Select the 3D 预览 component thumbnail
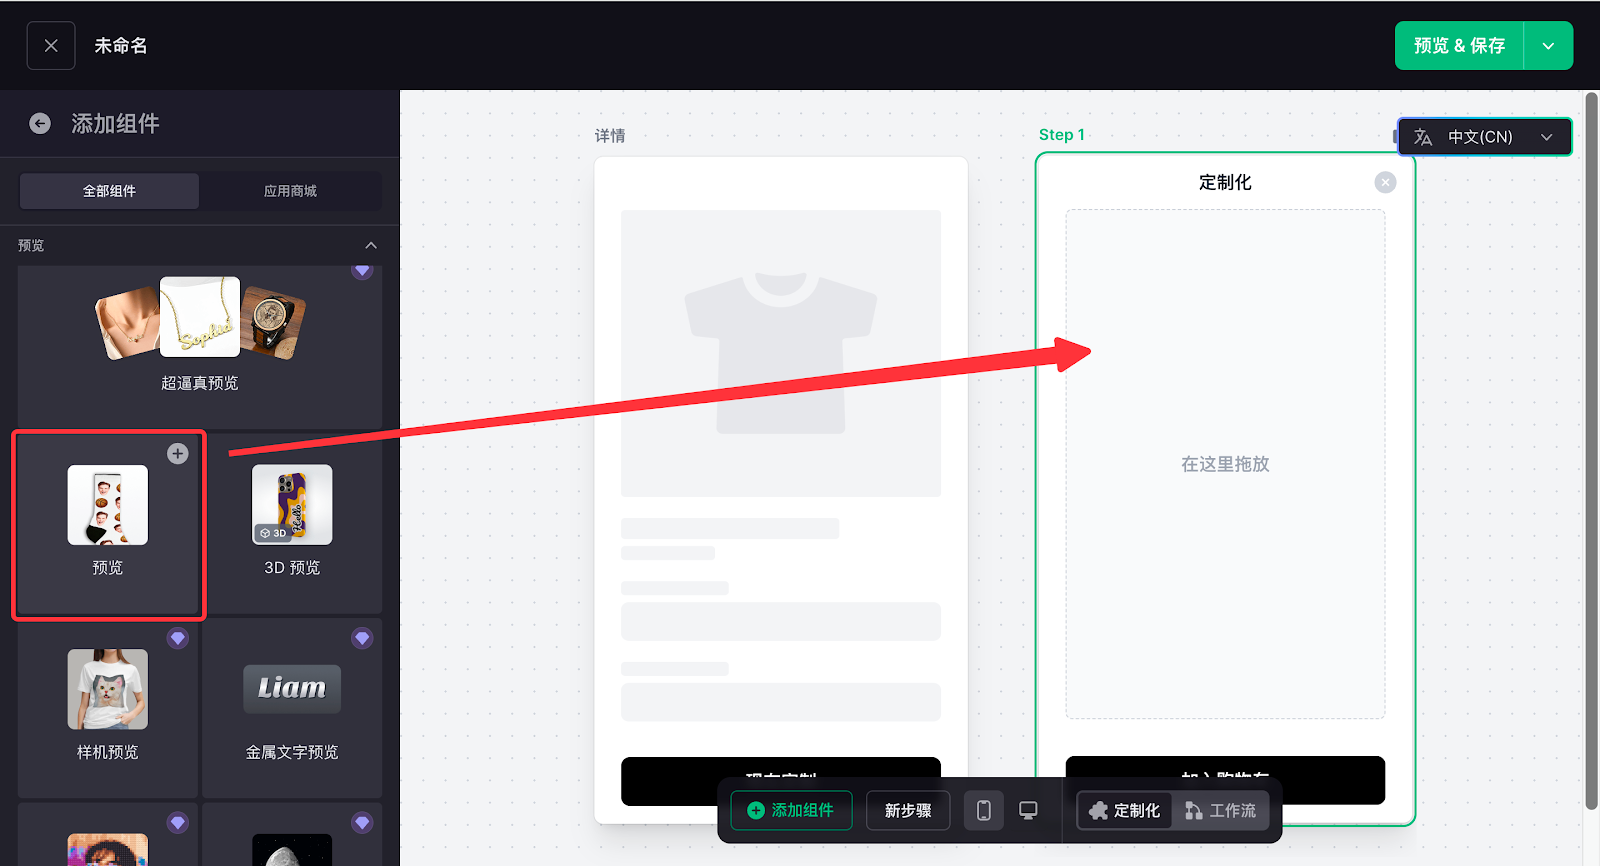The width and height of the screenshot is (1600, 866). tap(292, 505)
